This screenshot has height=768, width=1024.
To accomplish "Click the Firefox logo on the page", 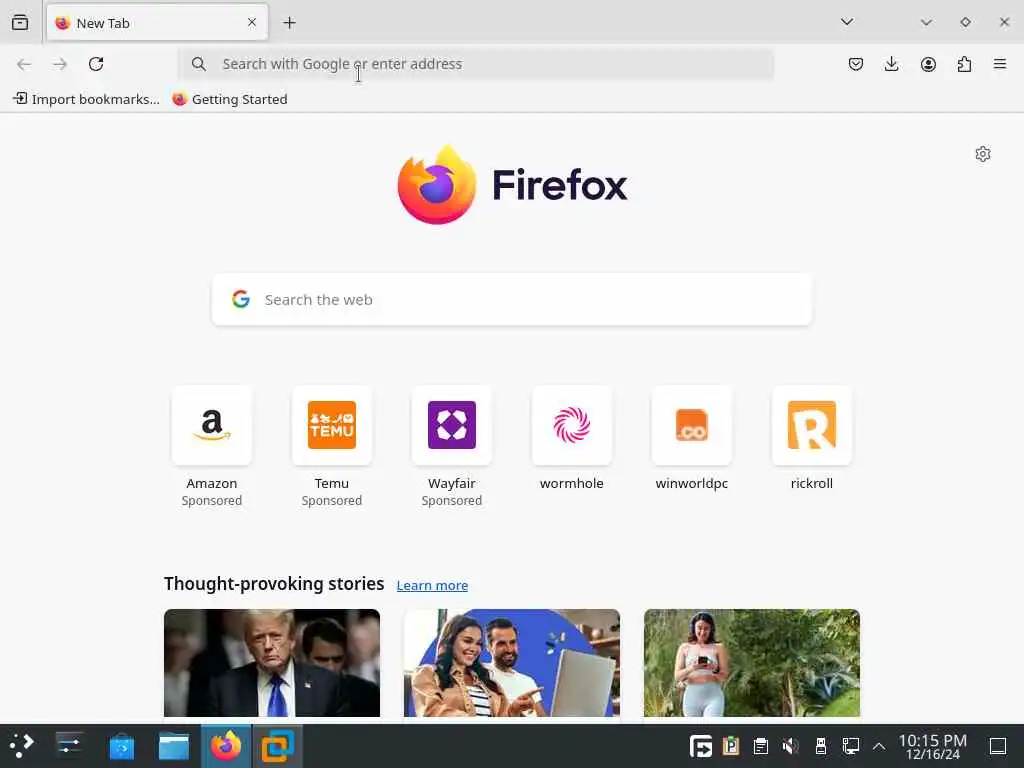I will 512,184.
